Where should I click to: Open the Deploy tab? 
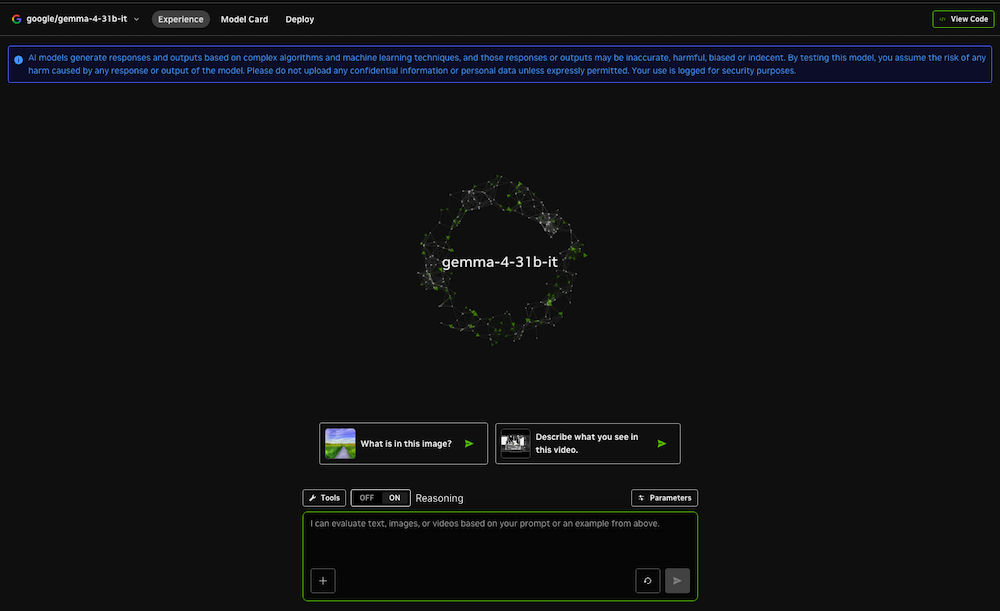(300, 19)
